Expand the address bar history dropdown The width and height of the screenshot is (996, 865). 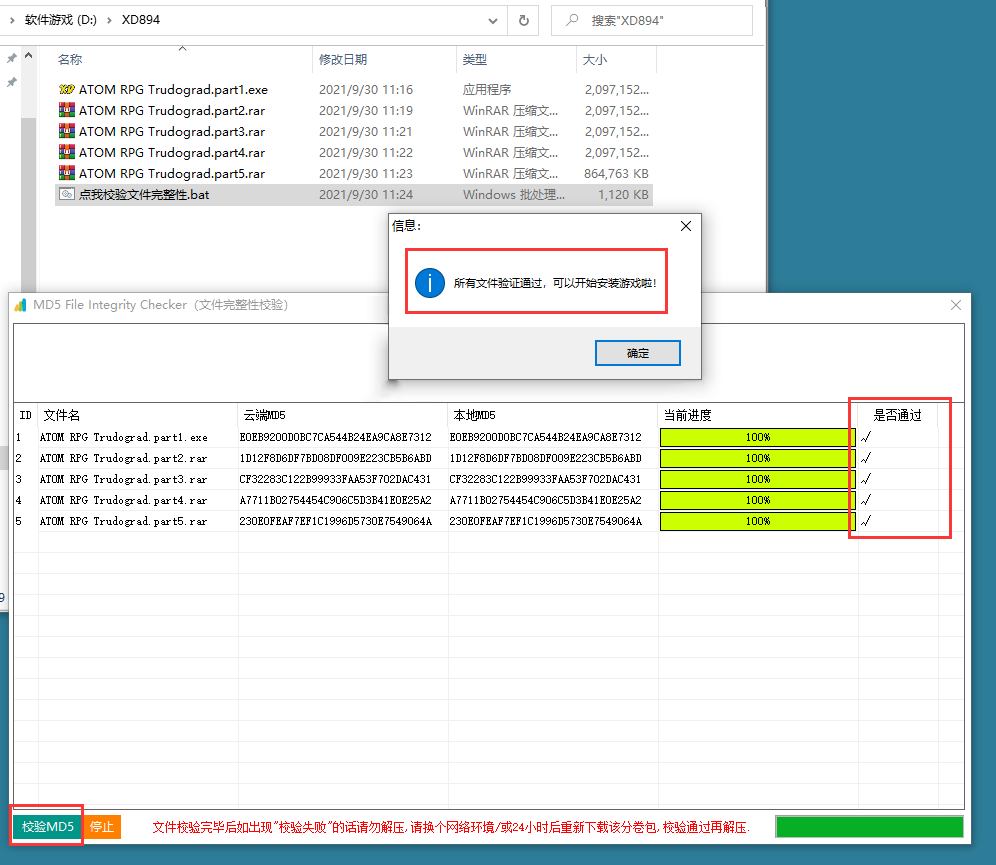pyautogui.click(x=493, y=20)
